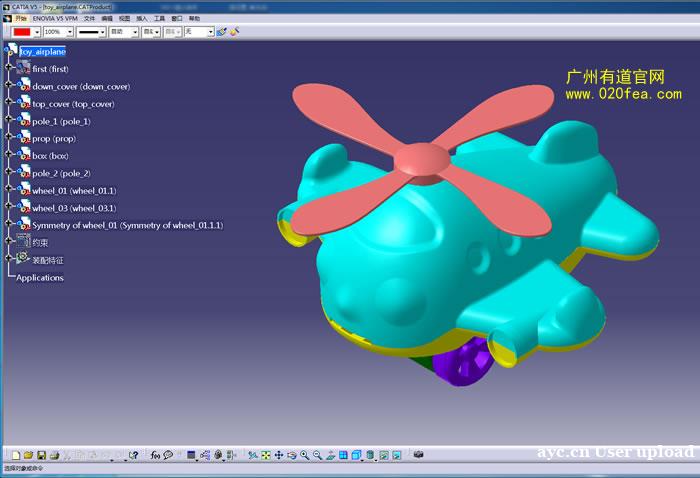Image resolution: width=700 pixels, height=478 pixels.
Task: Click the Print icon in bottom toolbar
Action: (x=54, y=456)
